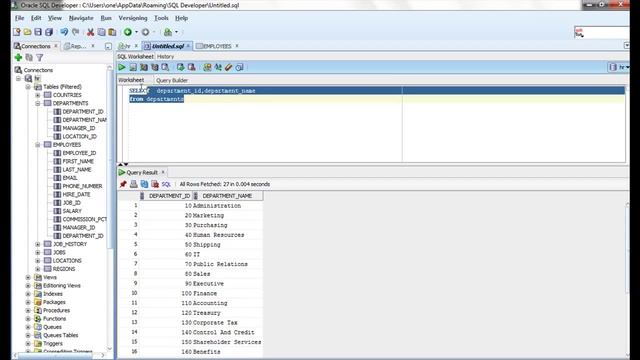Expand the JOB_HISTORY table node

click(38, 244)
